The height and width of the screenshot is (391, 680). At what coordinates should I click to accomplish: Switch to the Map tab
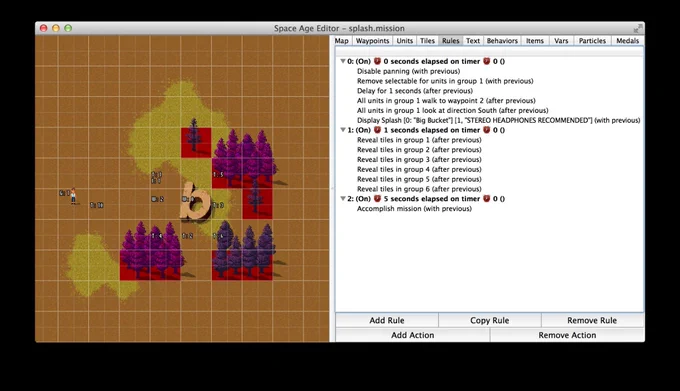click(341, 41)
